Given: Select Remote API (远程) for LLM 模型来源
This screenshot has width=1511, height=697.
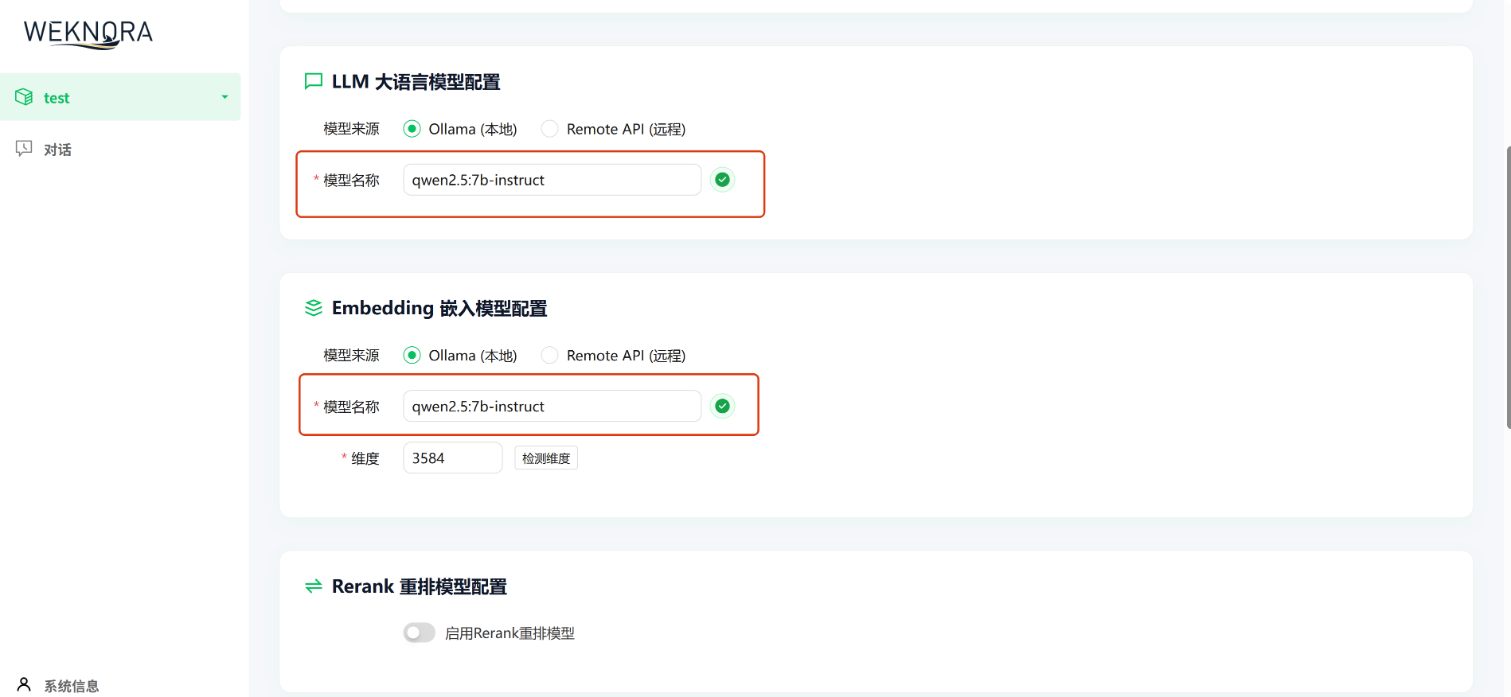Looking at the screenshot, I should pyautogui.click(x=549, y=128).
